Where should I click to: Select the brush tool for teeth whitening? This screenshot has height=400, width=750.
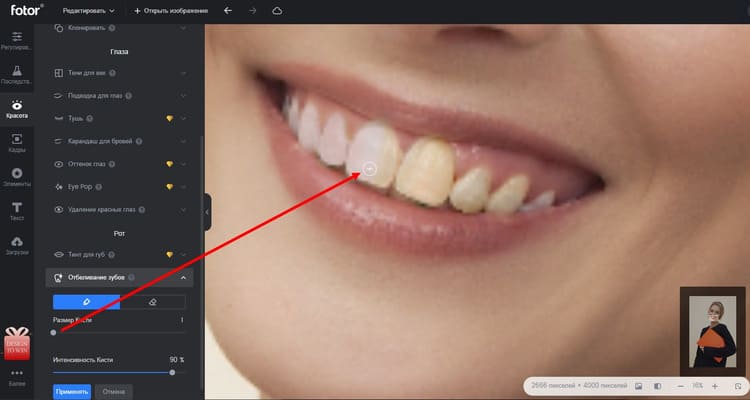pyautogui.click(x=86, y=301)
